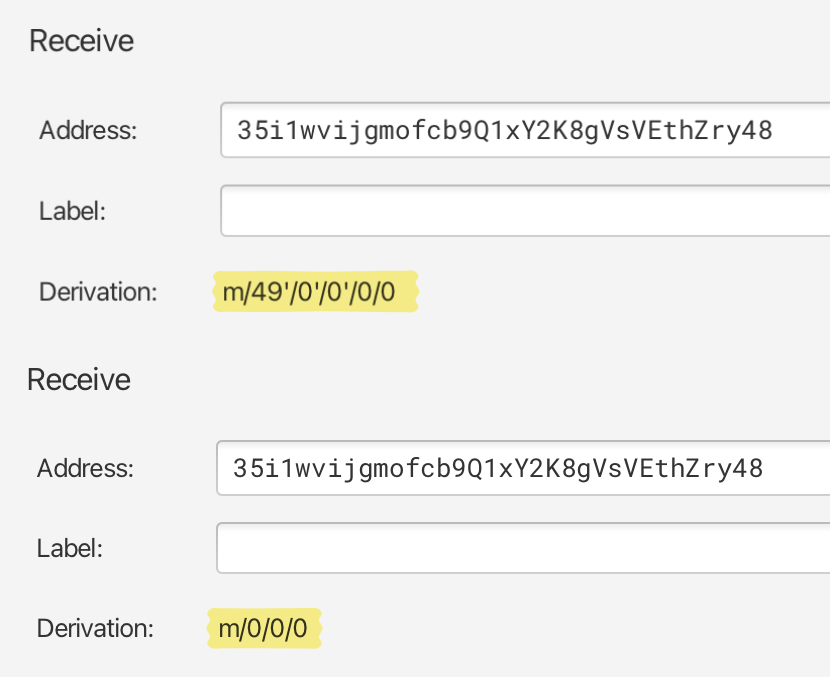Click the address field in the second Receive section

pyautogui.click(x=522, y=468)
